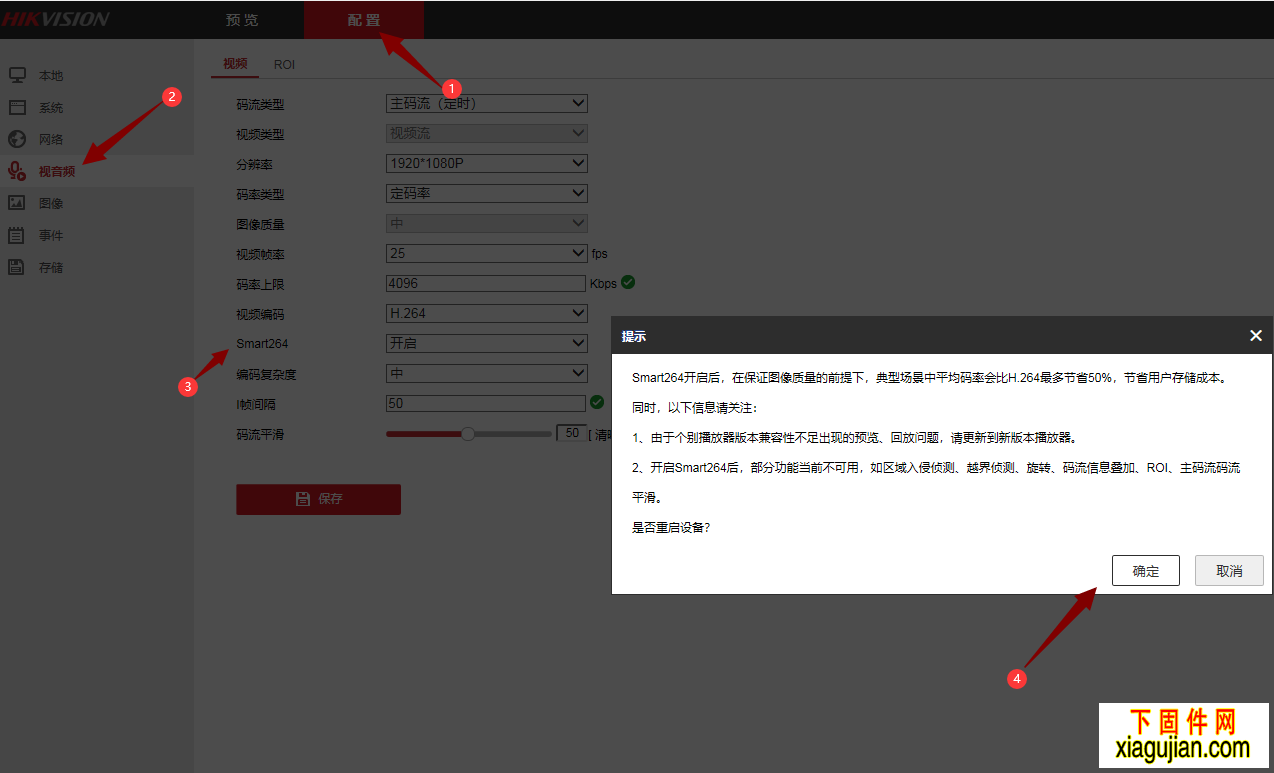Open the 预览 top tab

coord(242,20)
